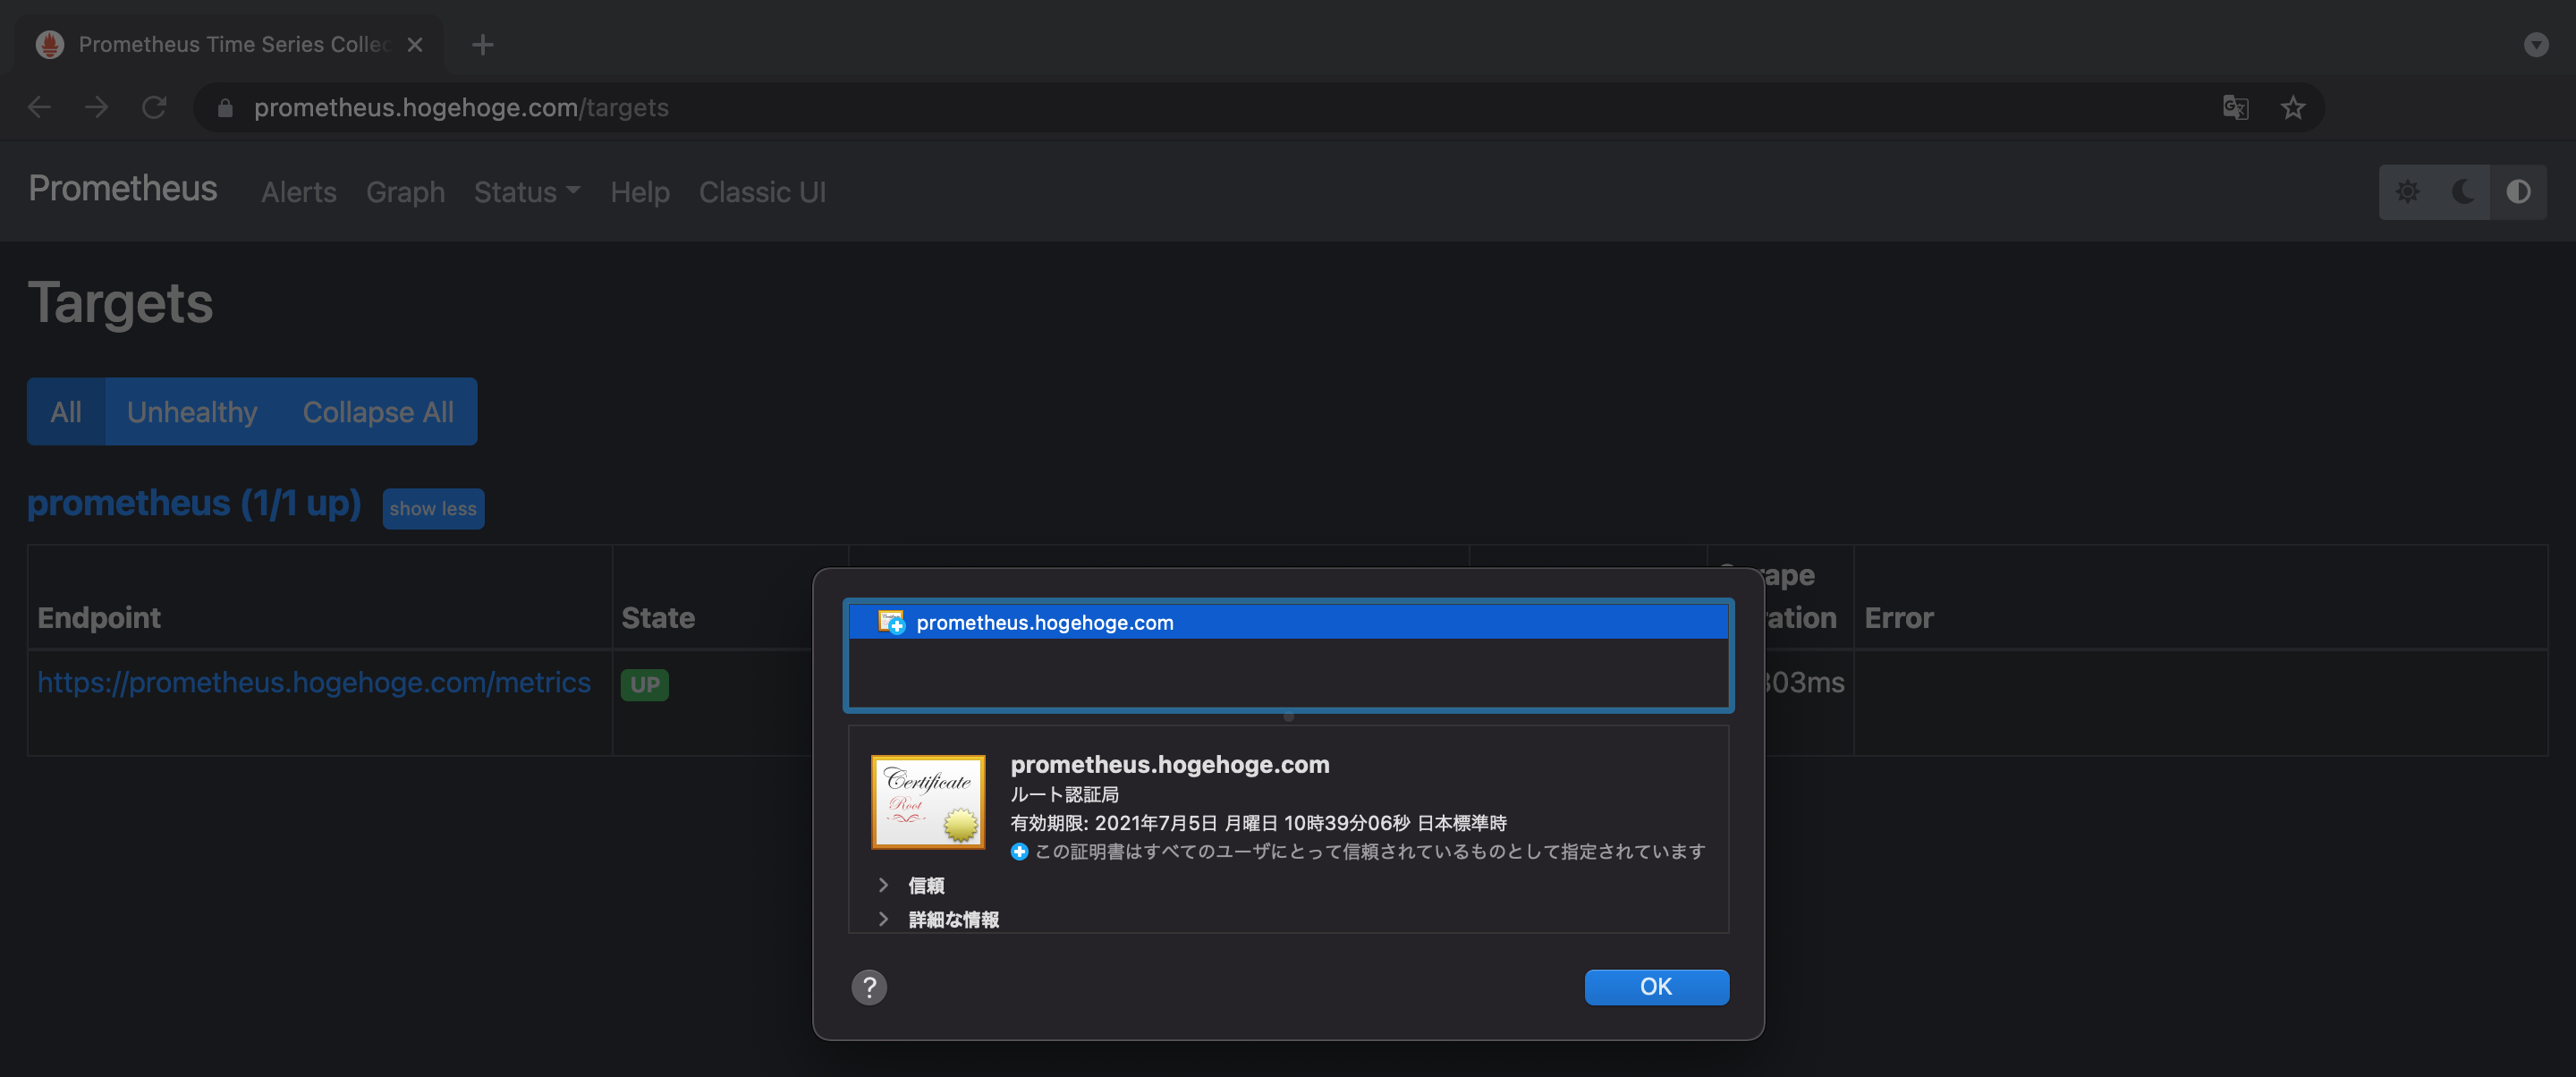Switch to light theme sun icon
The image size is (2576, 1077).
(x=2407, y=191)
